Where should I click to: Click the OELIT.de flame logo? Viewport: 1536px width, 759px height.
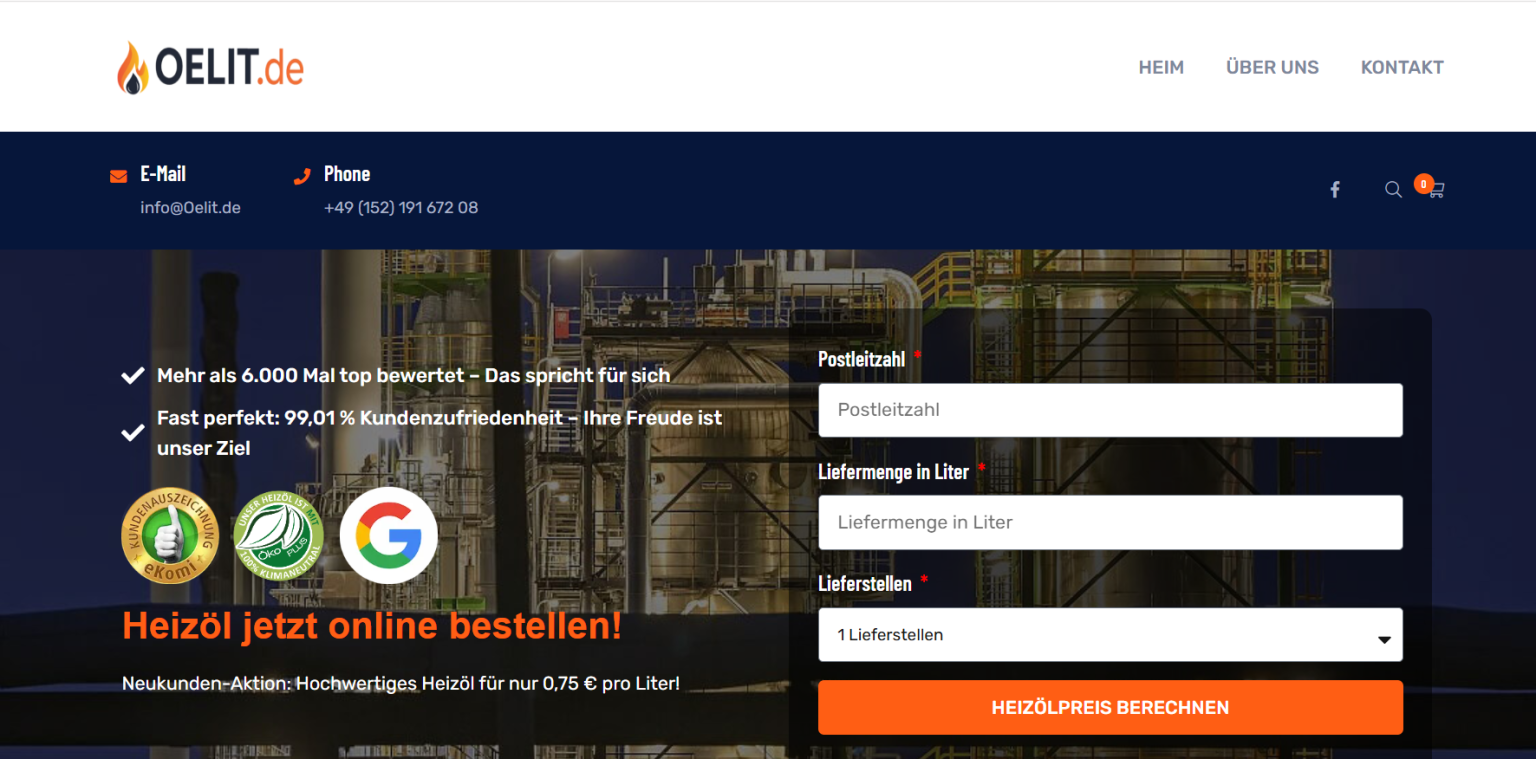point(209,68)
